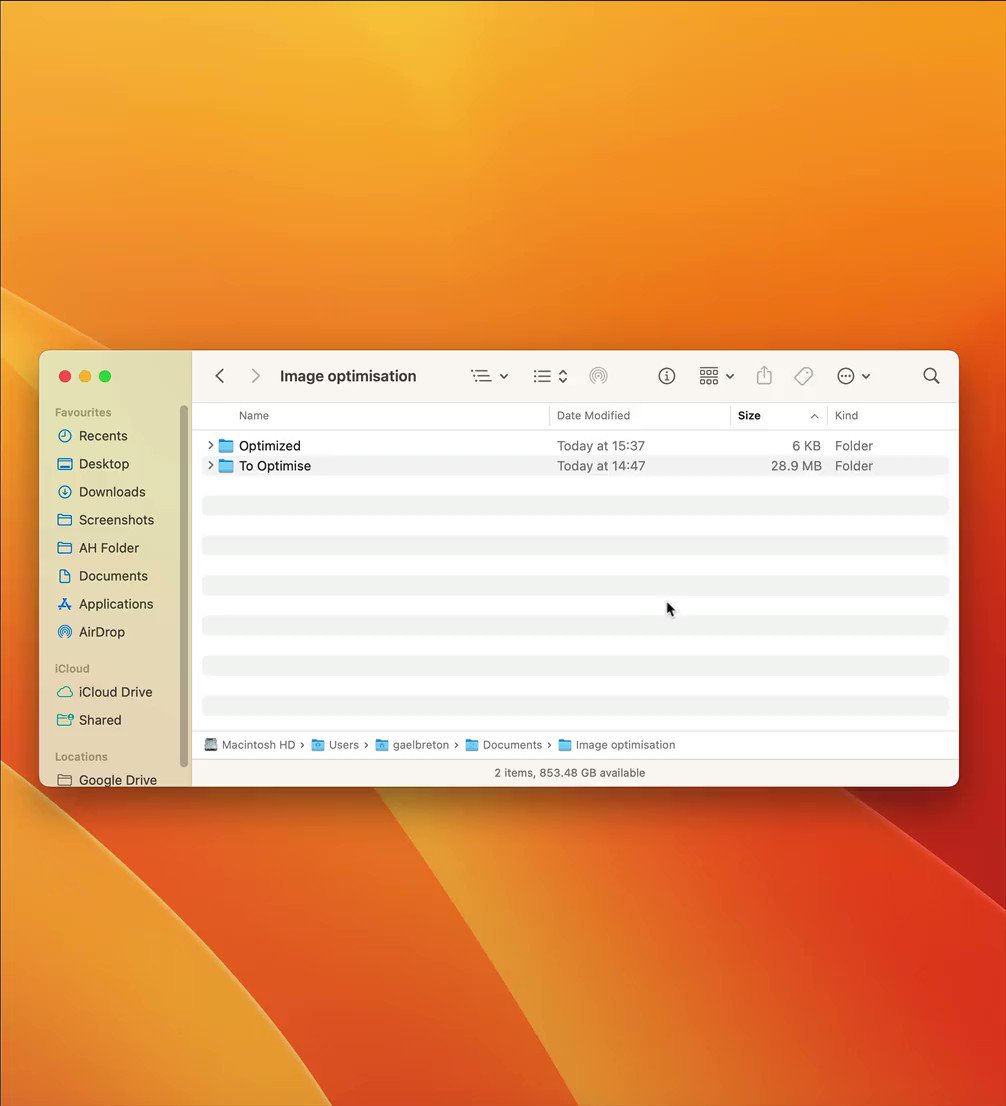Screen dimensions: 1006x1106
Task: Click the sidebar vertical scrollbar
Action: coord(184,585)
